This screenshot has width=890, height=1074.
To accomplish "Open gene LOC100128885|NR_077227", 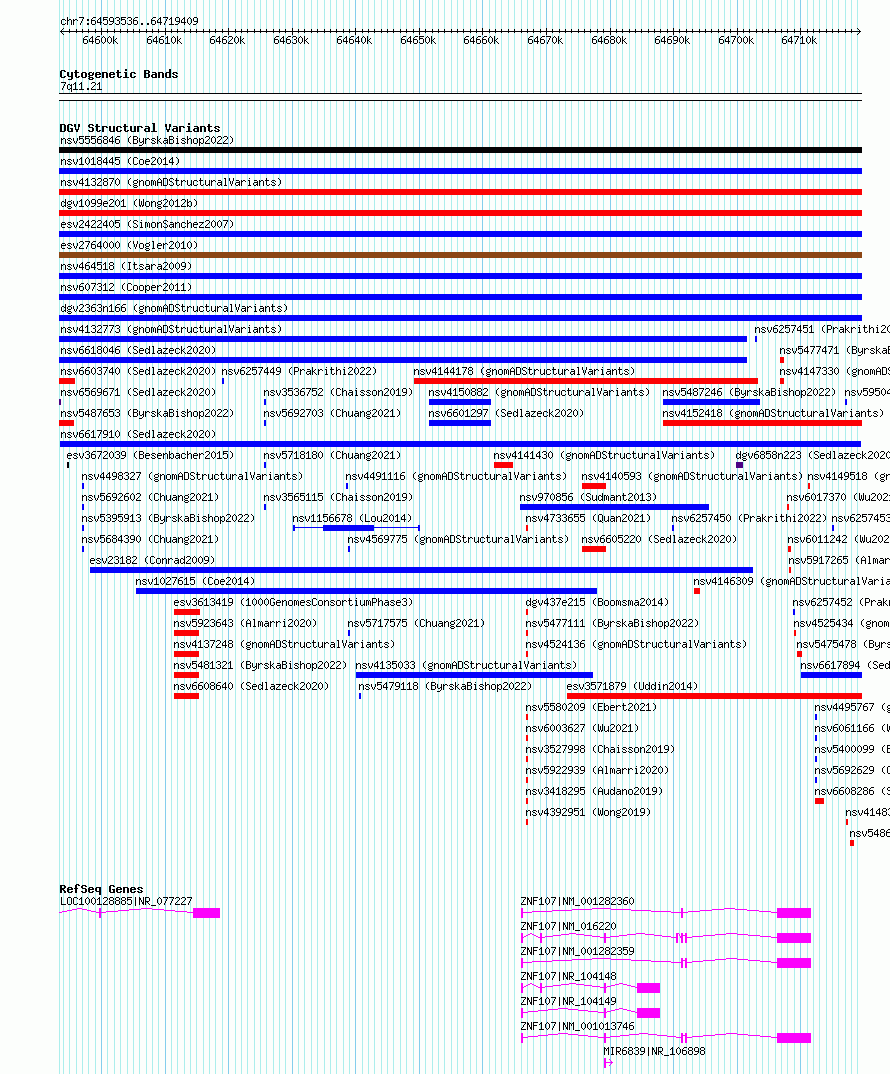I will click(x=126, y=901).
